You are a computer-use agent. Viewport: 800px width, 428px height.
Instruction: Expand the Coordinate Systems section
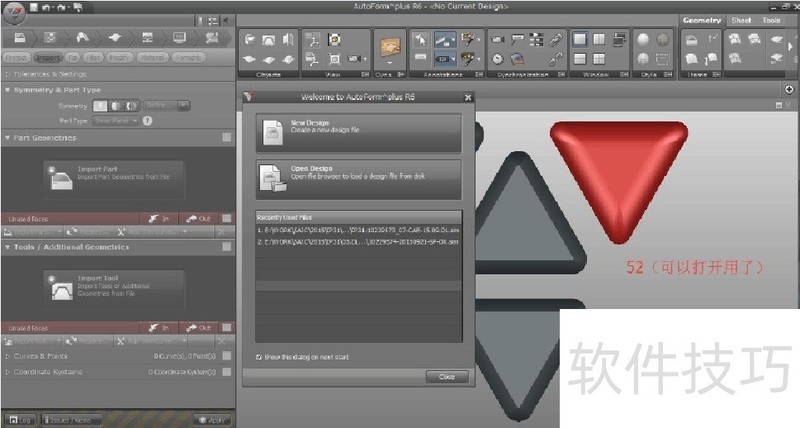pyautogui.click(x=8, y=372)
